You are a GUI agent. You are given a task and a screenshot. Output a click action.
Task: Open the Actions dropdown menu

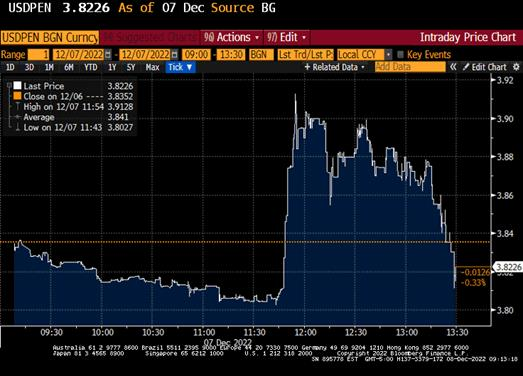pos(232,37)
